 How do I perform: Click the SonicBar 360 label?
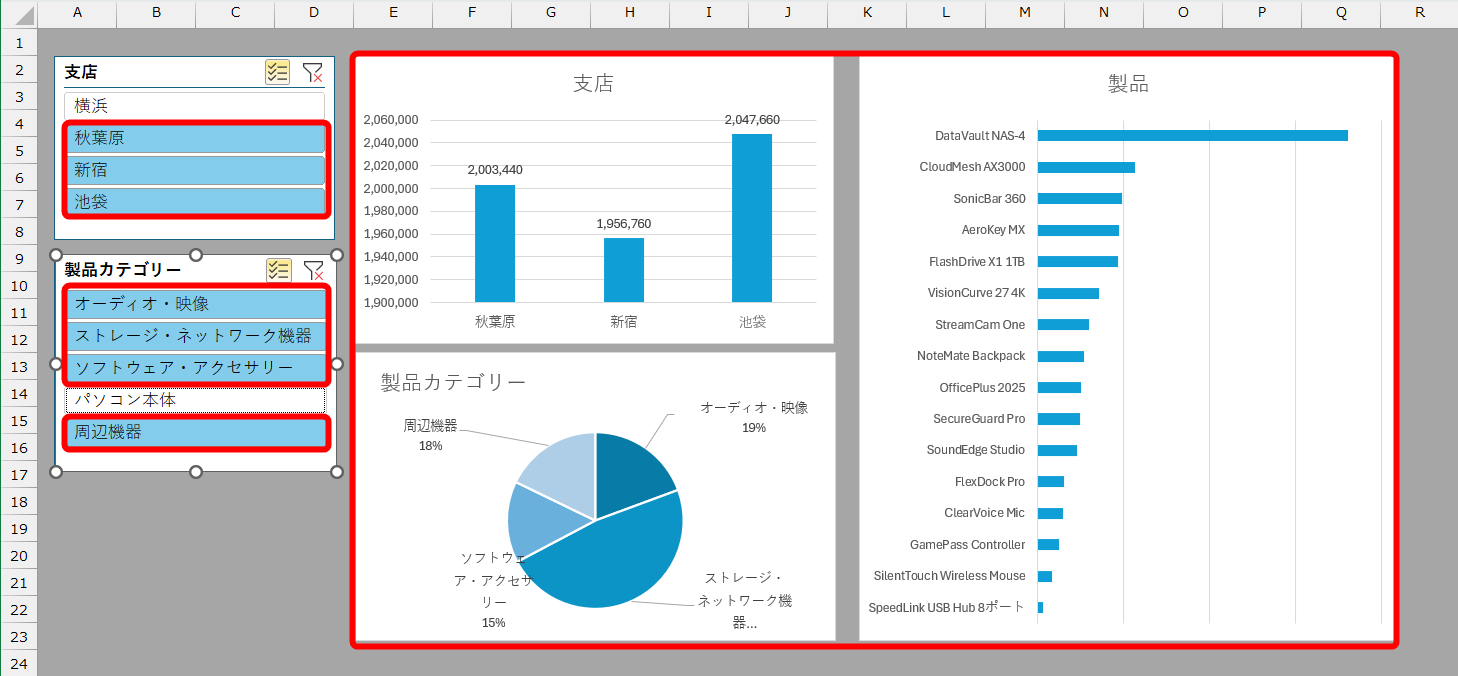click(x=989, y=199)
